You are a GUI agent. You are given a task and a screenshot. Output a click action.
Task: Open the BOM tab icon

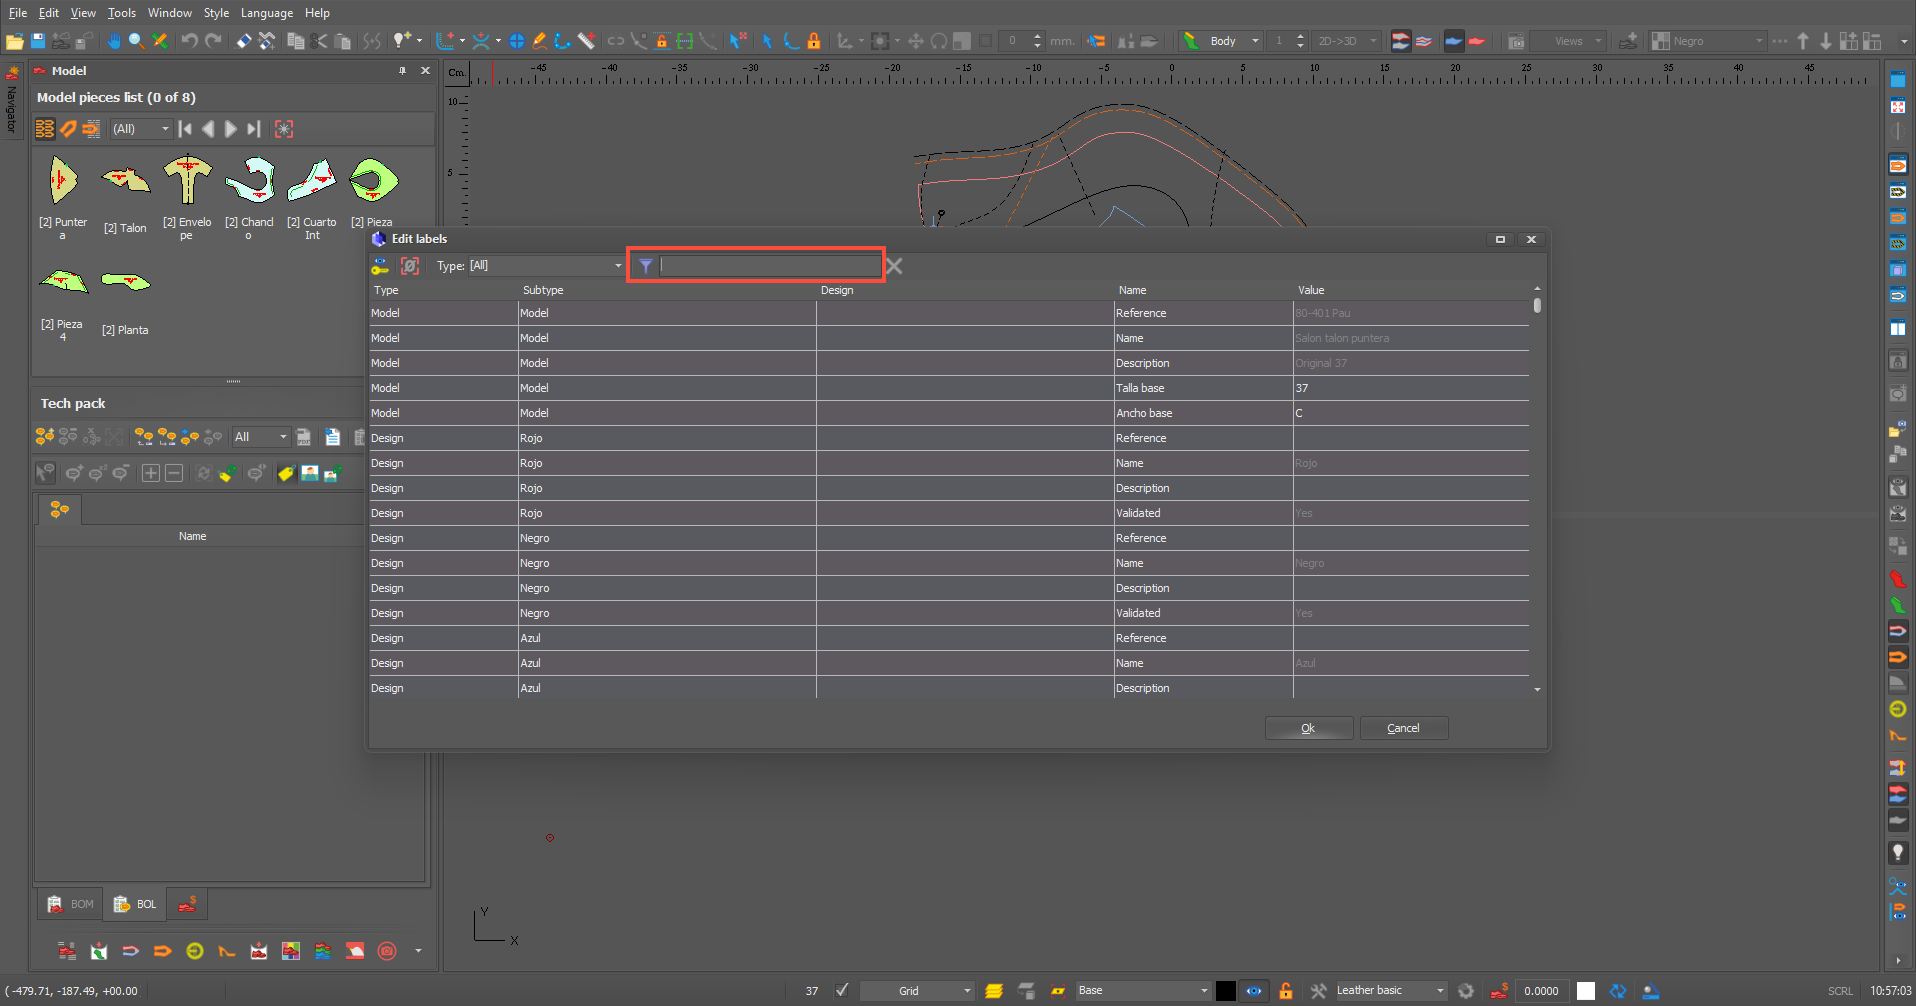[x=70, y=904]
